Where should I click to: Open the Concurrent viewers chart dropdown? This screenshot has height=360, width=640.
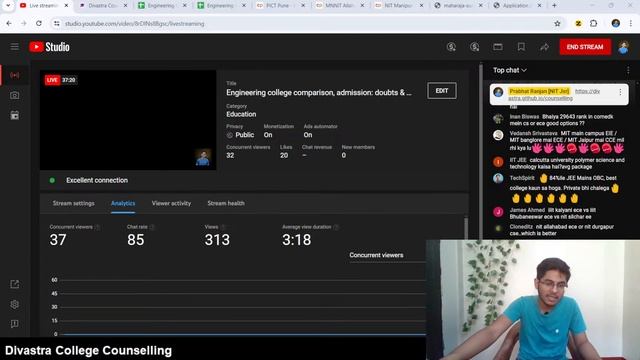click(387, 256)
